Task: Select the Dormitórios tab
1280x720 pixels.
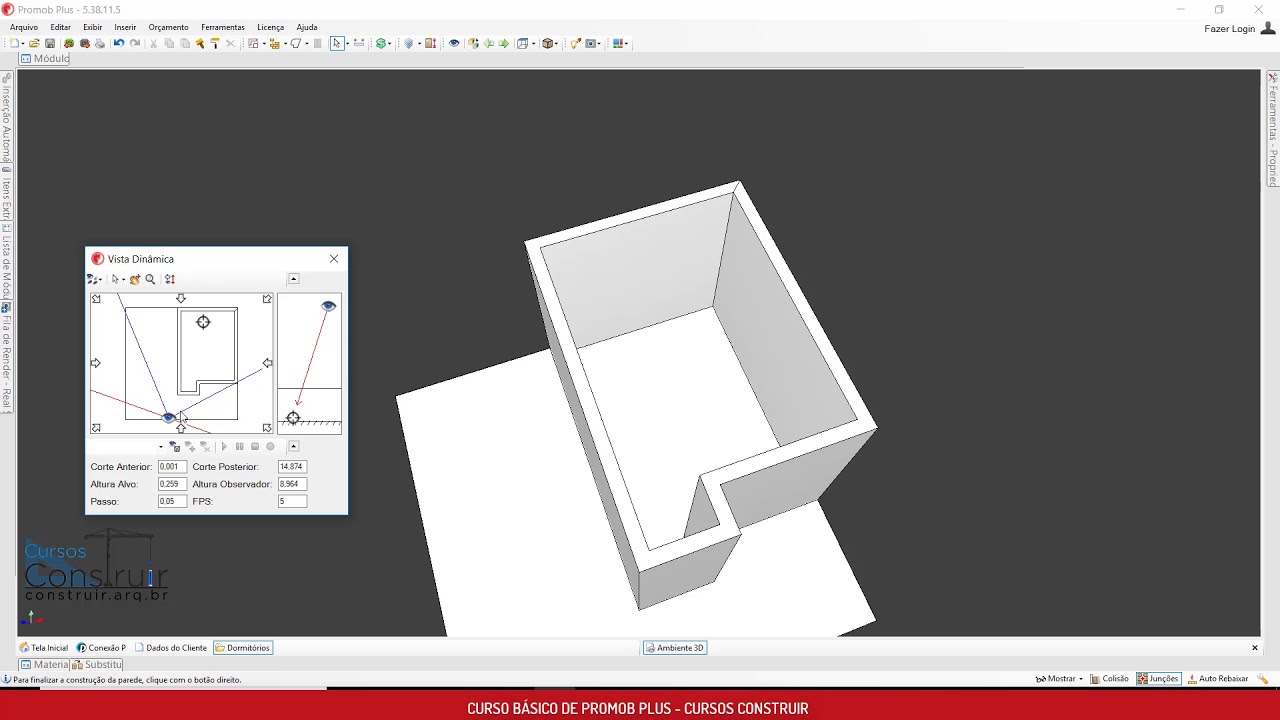Action: [243, 648]
